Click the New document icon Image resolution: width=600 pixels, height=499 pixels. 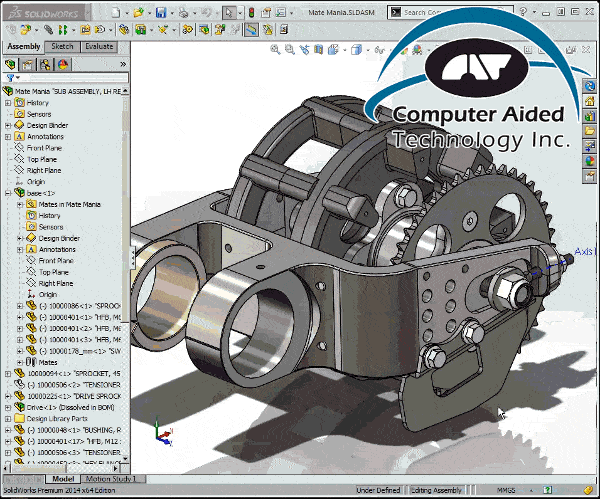[x=116, y=13]
